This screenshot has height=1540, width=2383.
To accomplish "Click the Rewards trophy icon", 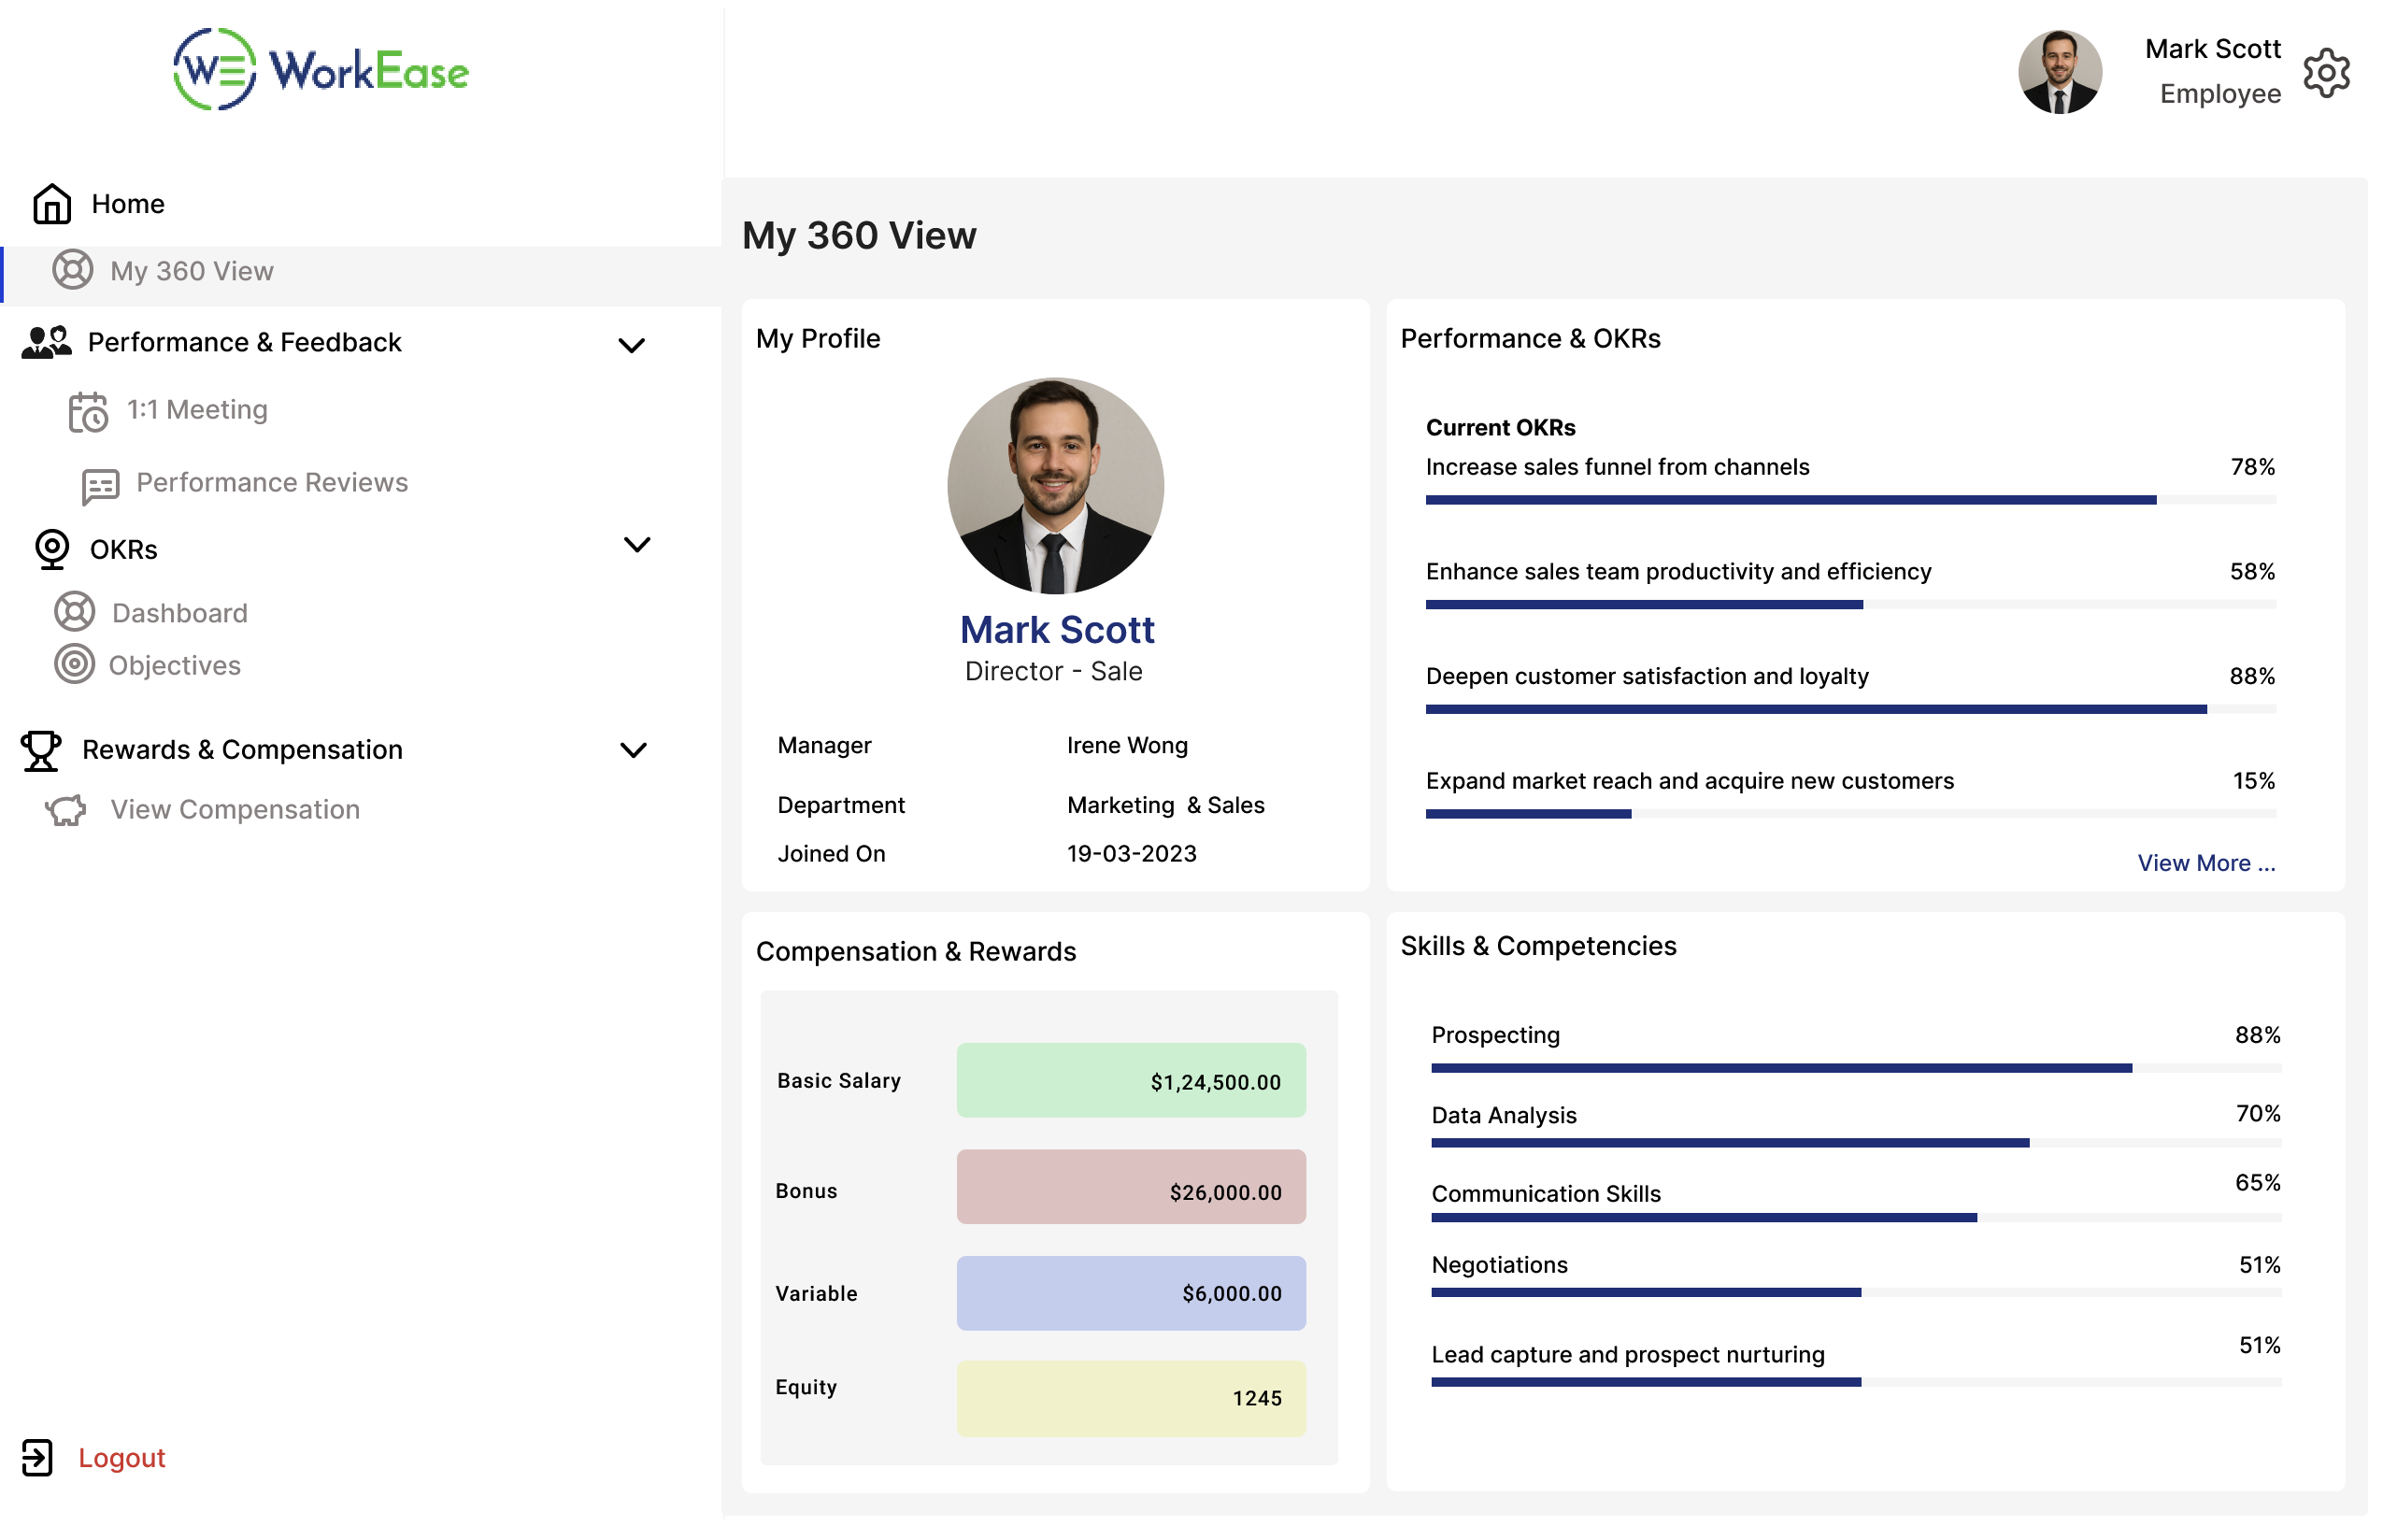I will (41, 750).
